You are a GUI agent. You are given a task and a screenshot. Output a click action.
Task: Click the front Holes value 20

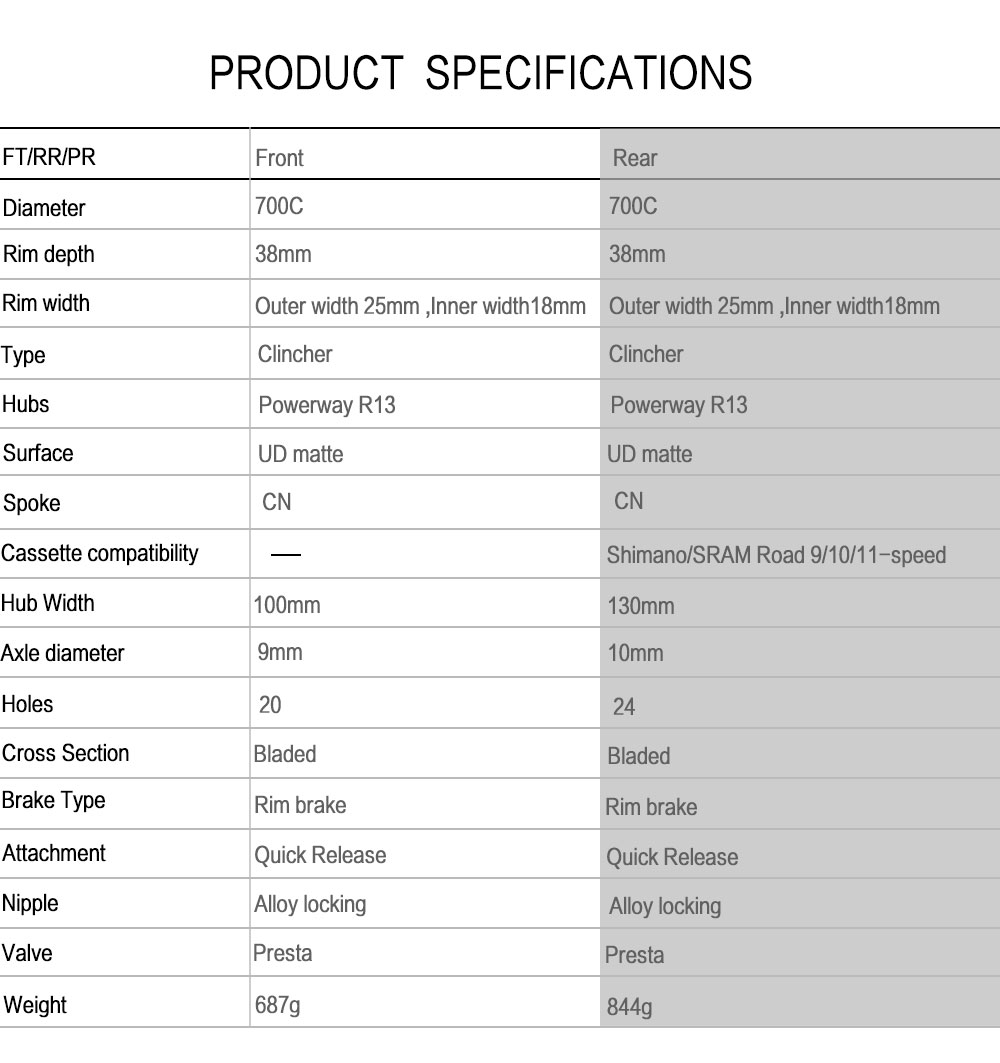(270, 705)
